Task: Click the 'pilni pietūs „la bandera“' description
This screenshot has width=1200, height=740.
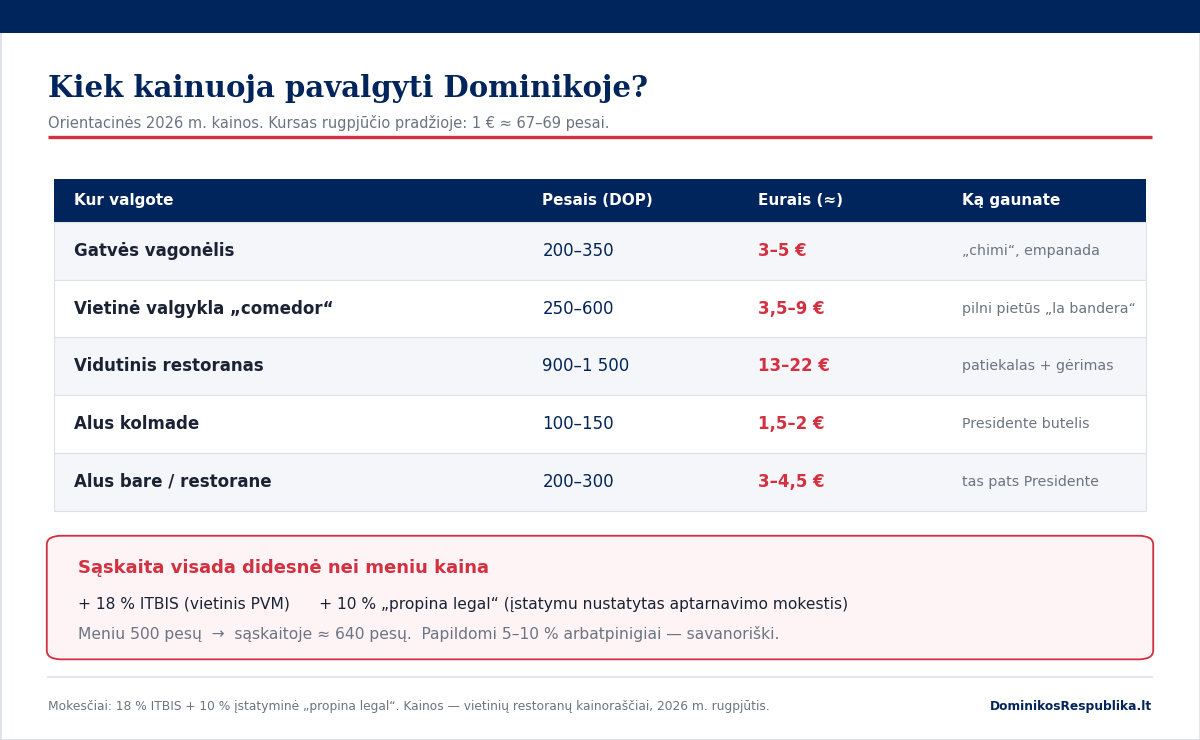Action: coord(1049,309)
